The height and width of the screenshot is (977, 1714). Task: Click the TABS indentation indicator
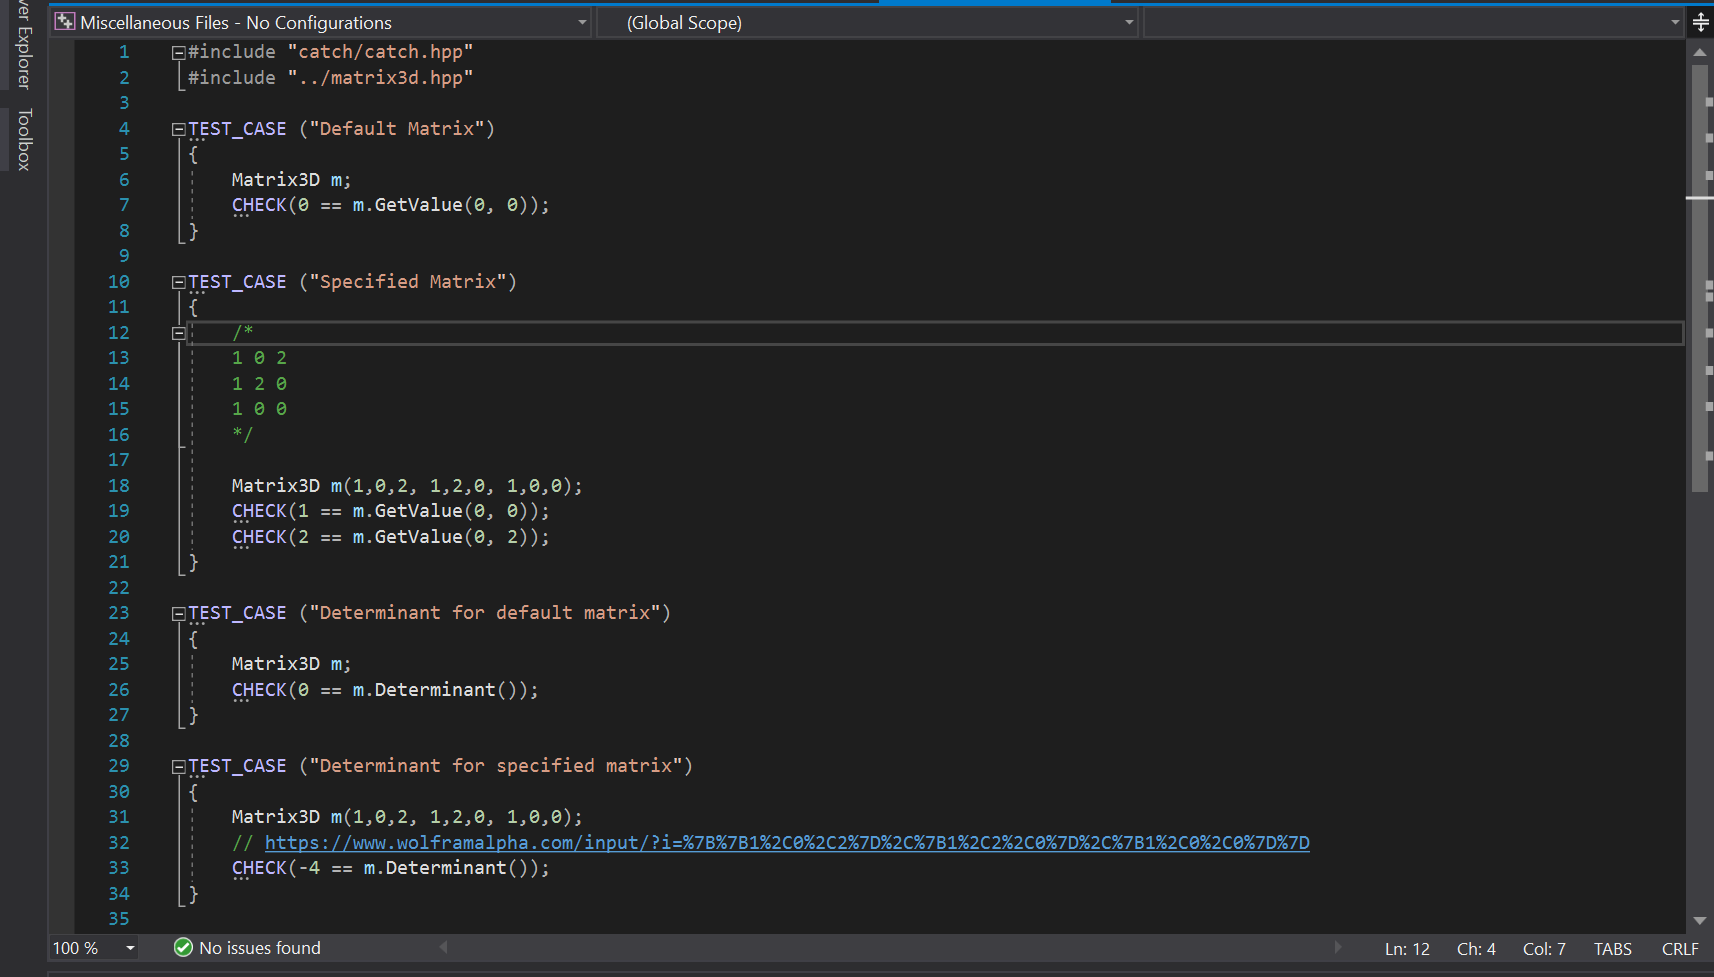coord(1613,949)
